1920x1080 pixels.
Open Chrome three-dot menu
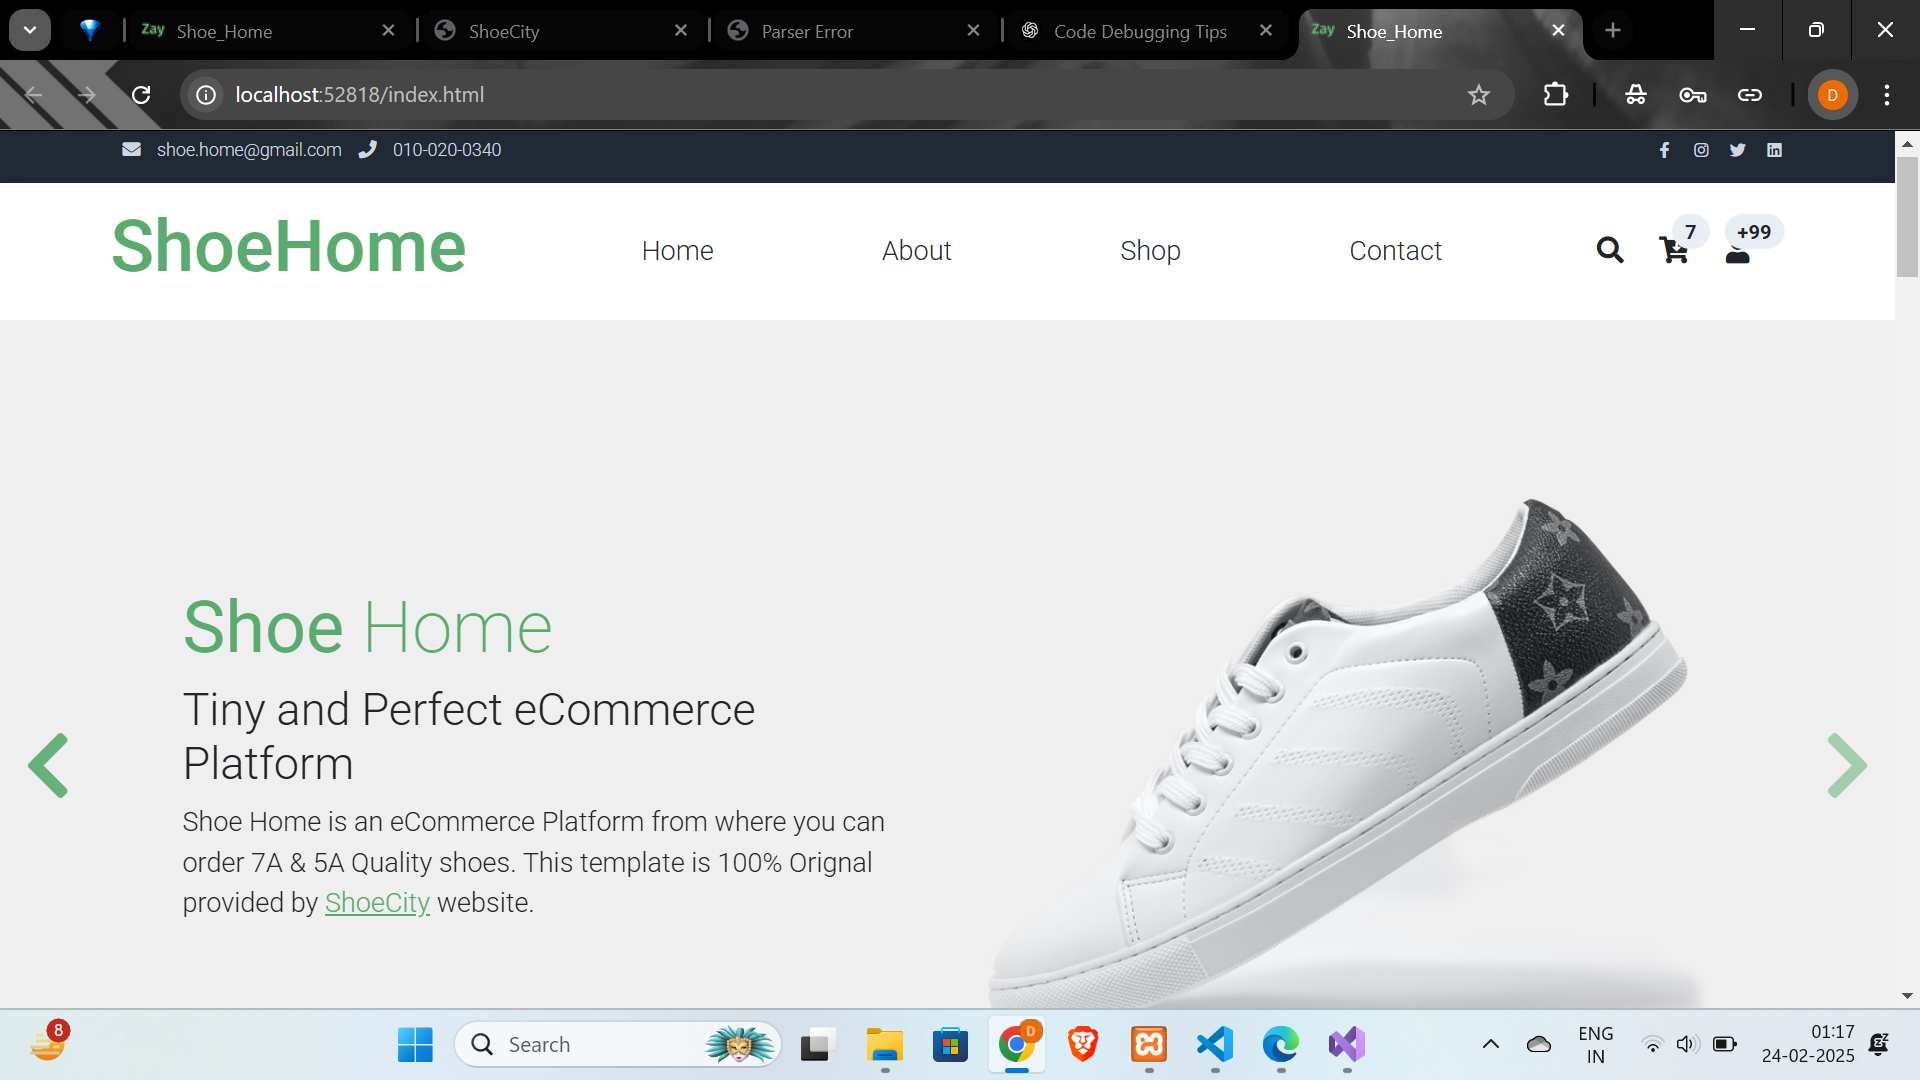coord(1886,95)
